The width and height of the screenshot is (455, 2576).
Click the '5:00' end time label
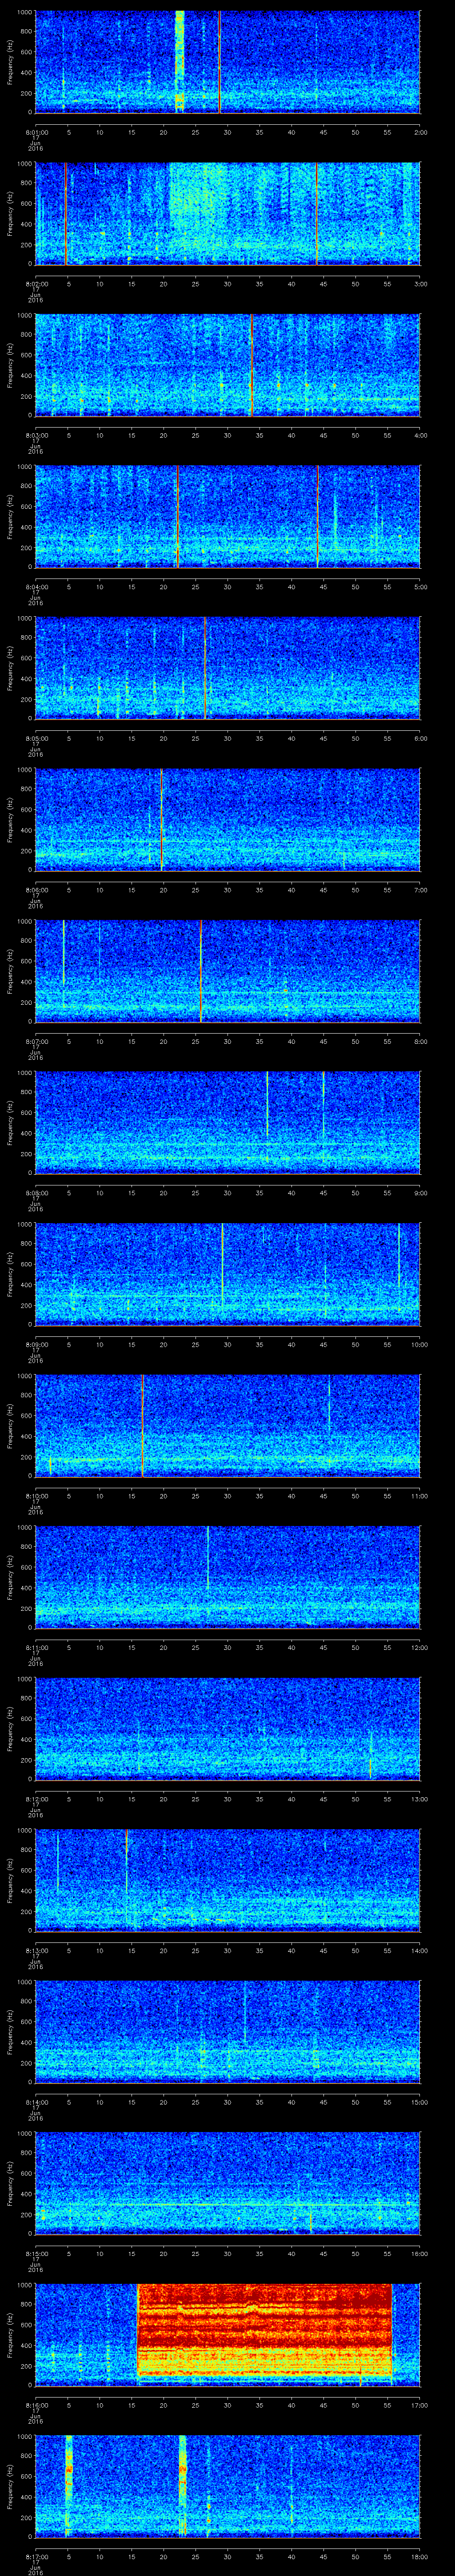pyautogui.click(x=420, y=586)
